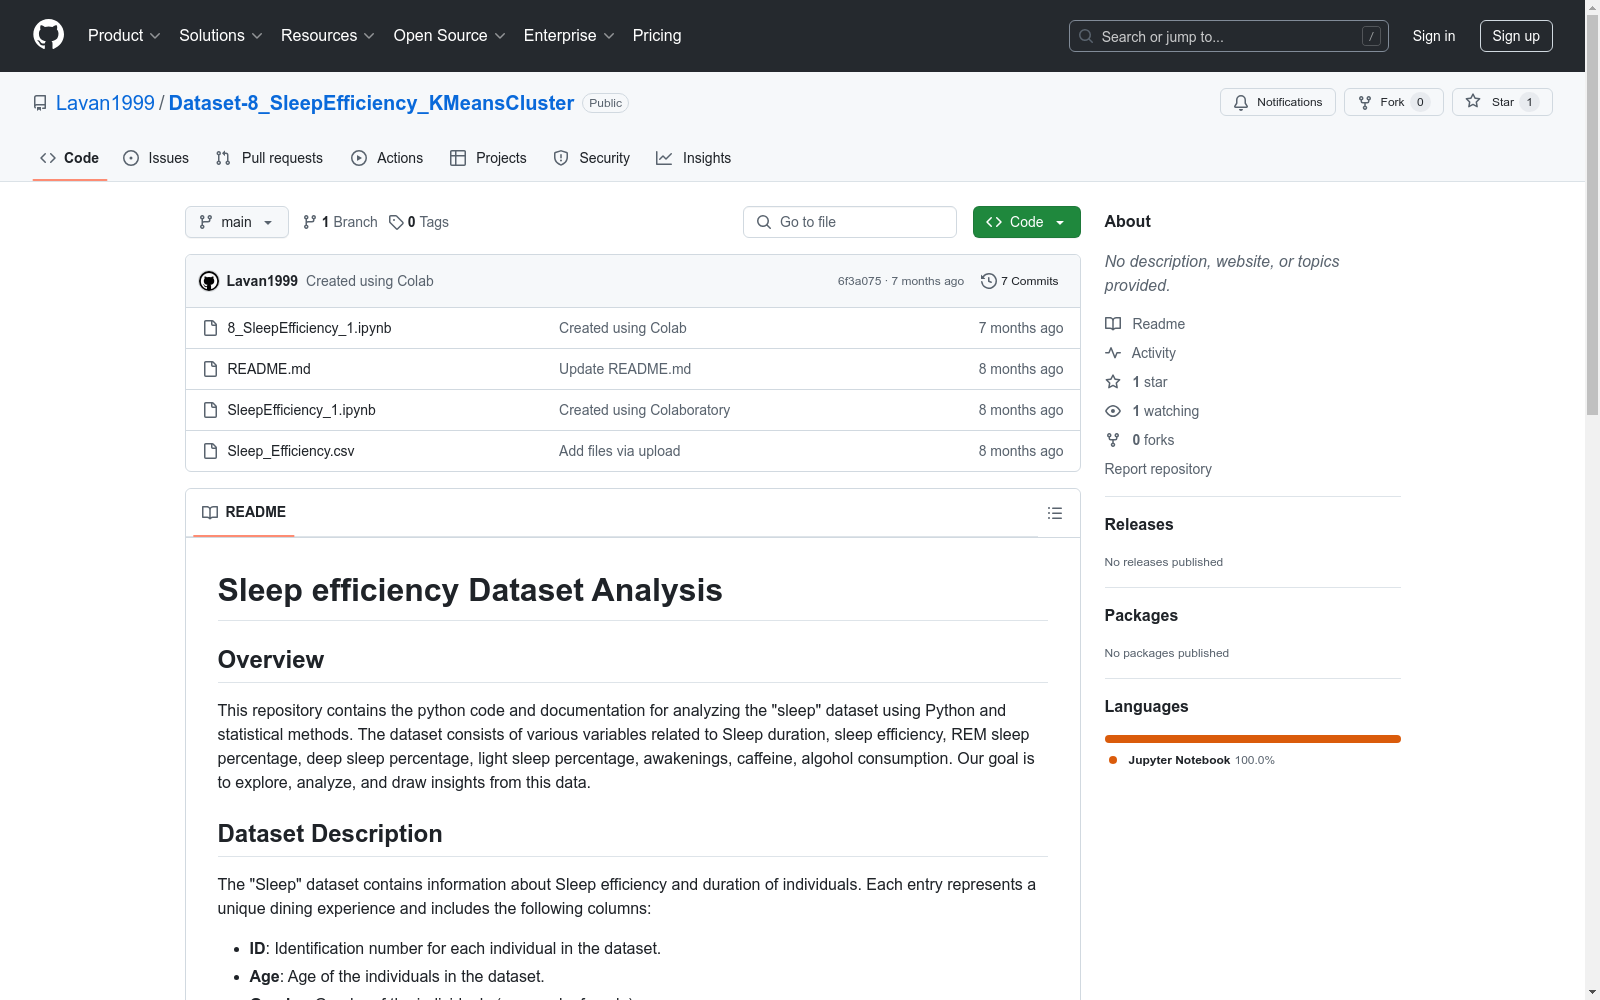1600x1000 pixels.
Task: Open the 1 Branch link
Action: (340, 222)
